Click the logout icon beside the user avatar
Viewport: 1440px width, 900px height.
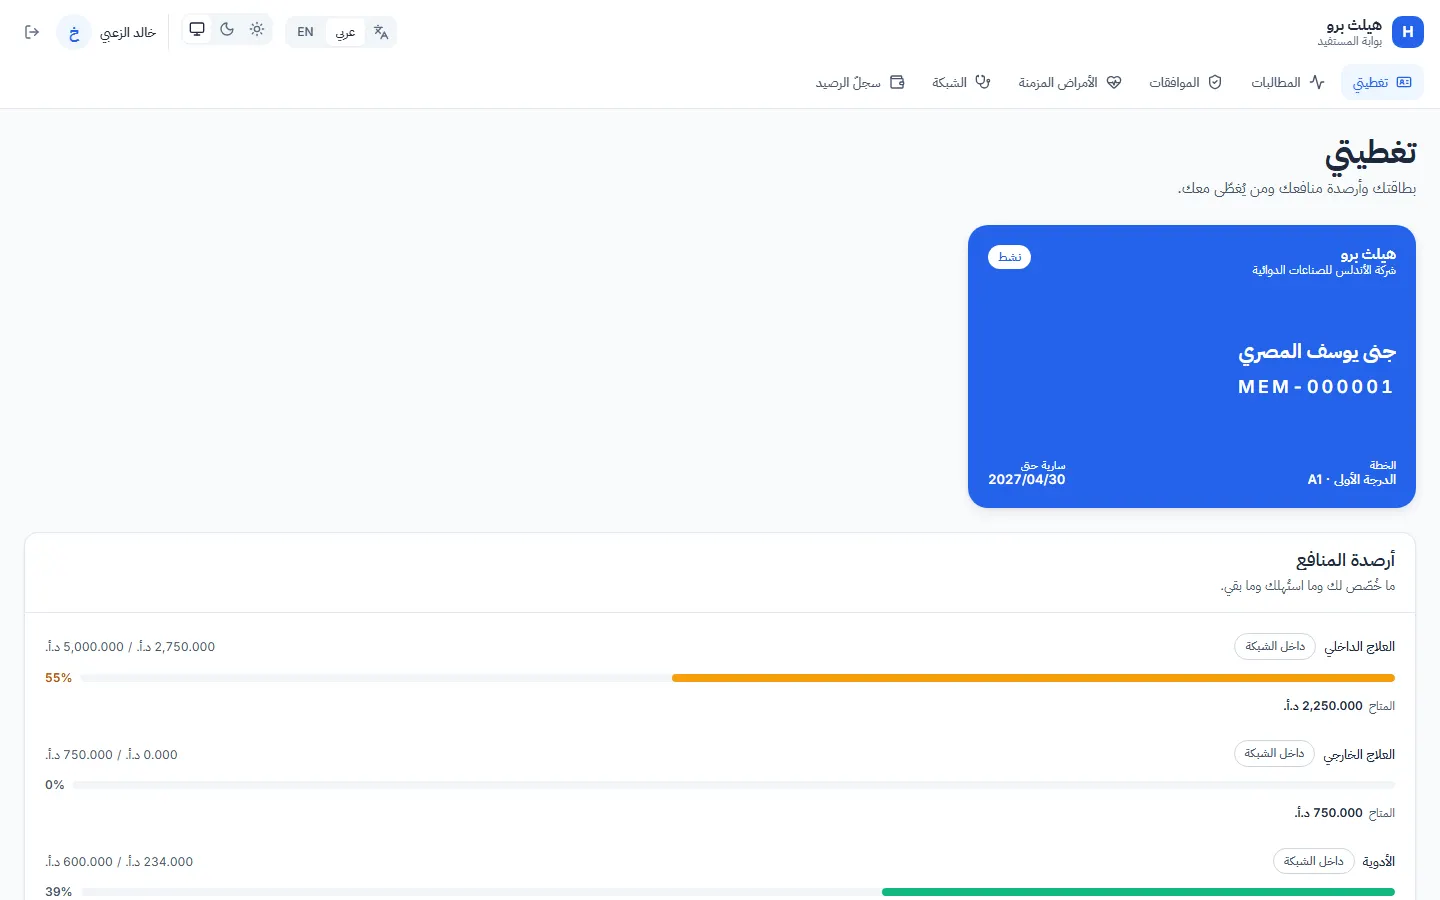tap(32, 32)
